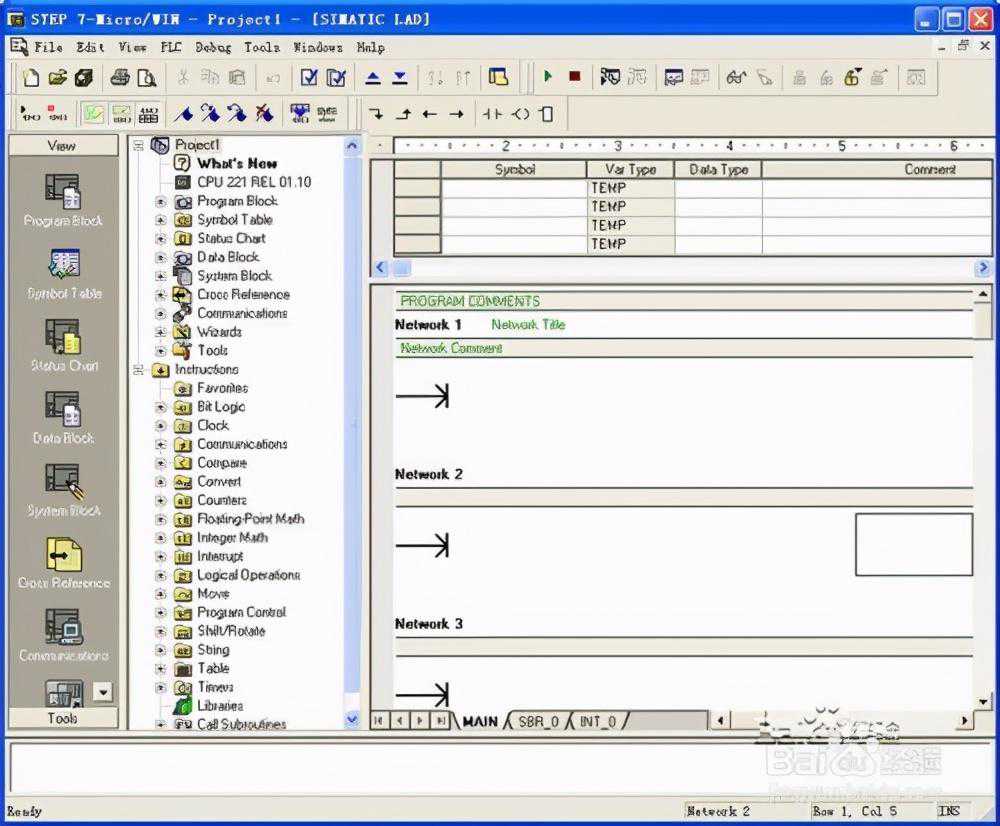Expand the Program Block tree node
This screenshot has height=826, width=1000.
161,202
